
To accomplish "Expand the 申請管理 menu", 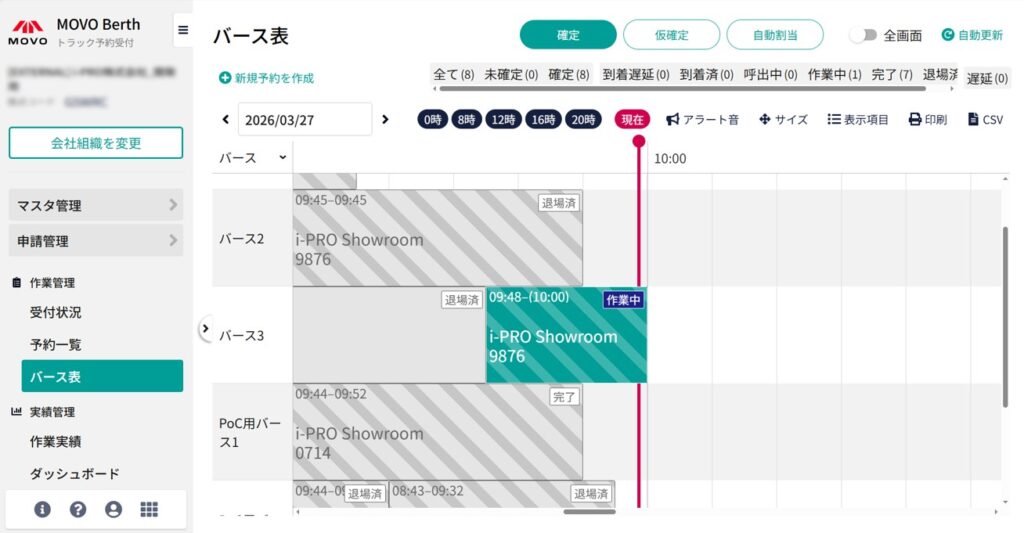I will click(96, 241).
